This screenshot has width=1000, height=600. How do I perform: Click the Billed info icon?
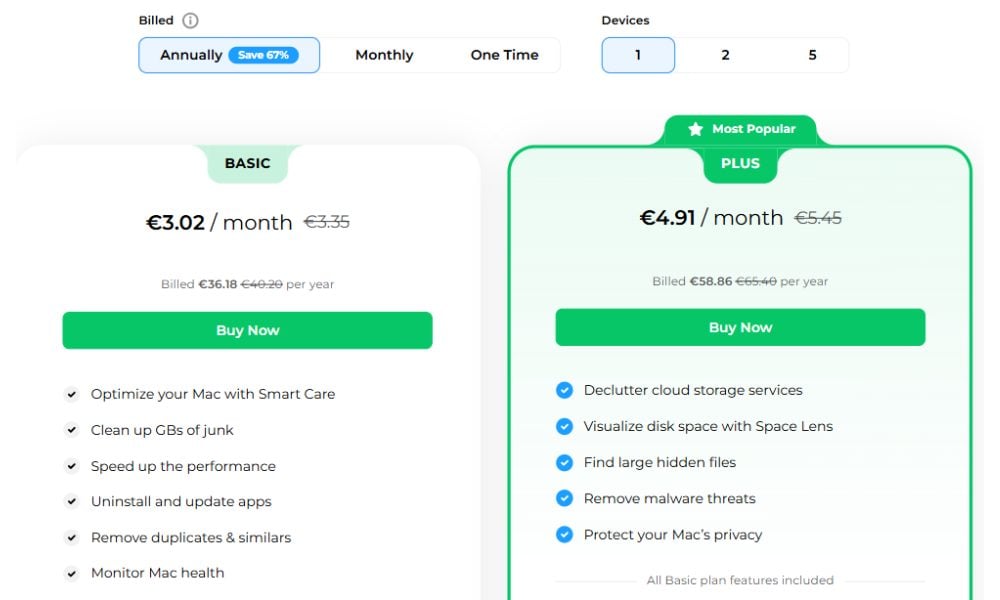pyautogui.click(x=190, y=21)
